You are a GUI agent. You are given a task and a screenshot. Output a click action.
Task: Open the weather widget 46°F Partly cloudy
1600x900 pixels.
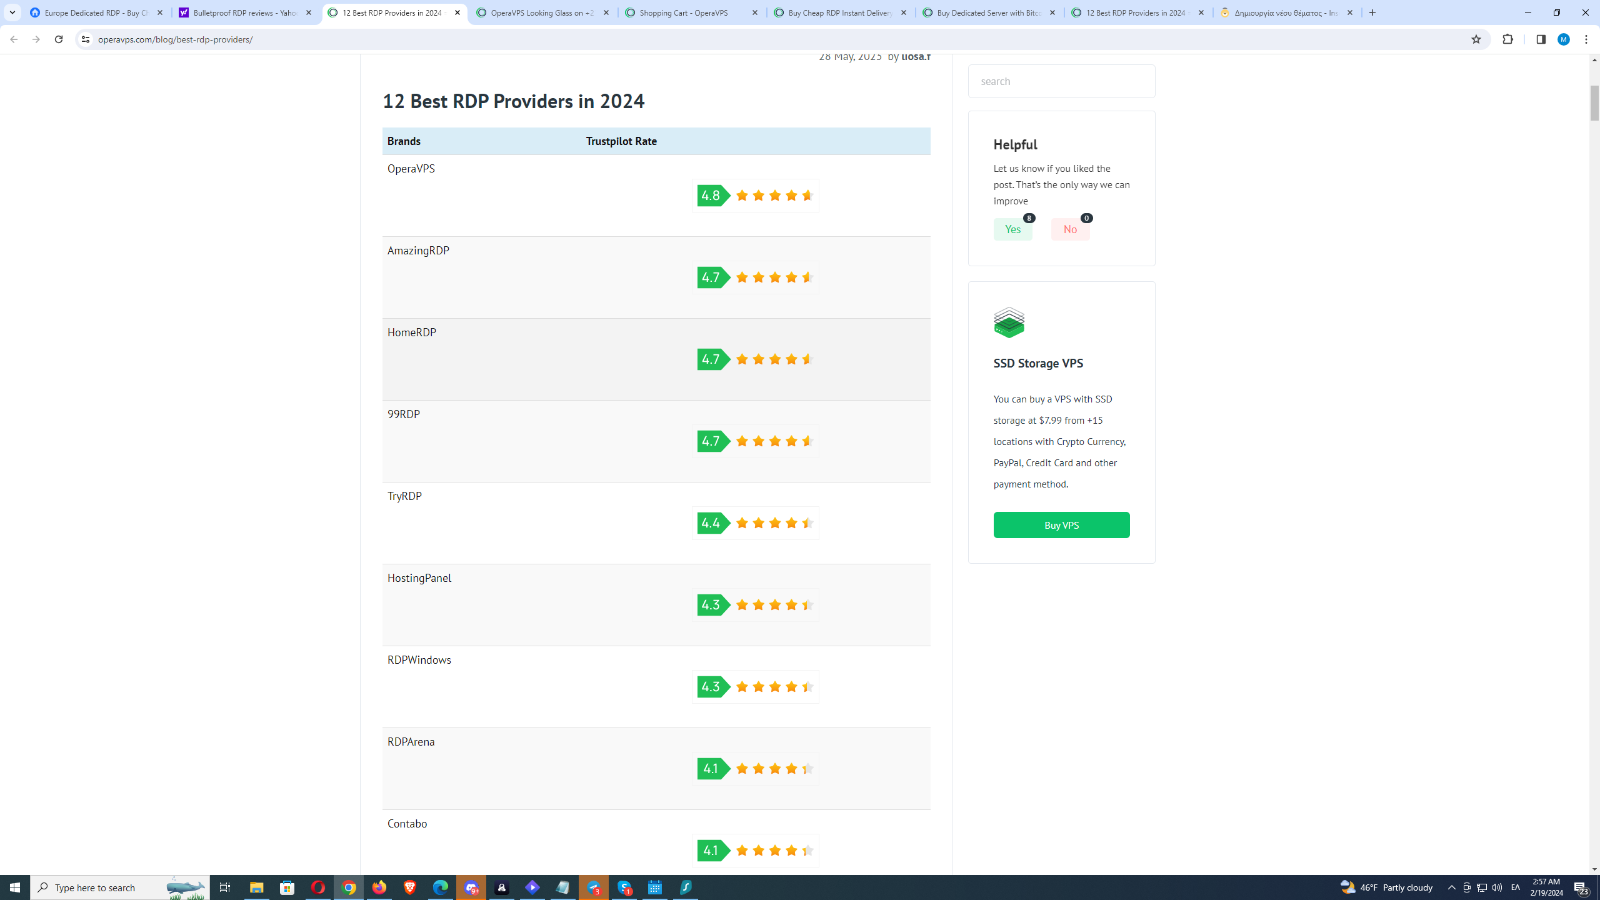tap(1386, 887)
